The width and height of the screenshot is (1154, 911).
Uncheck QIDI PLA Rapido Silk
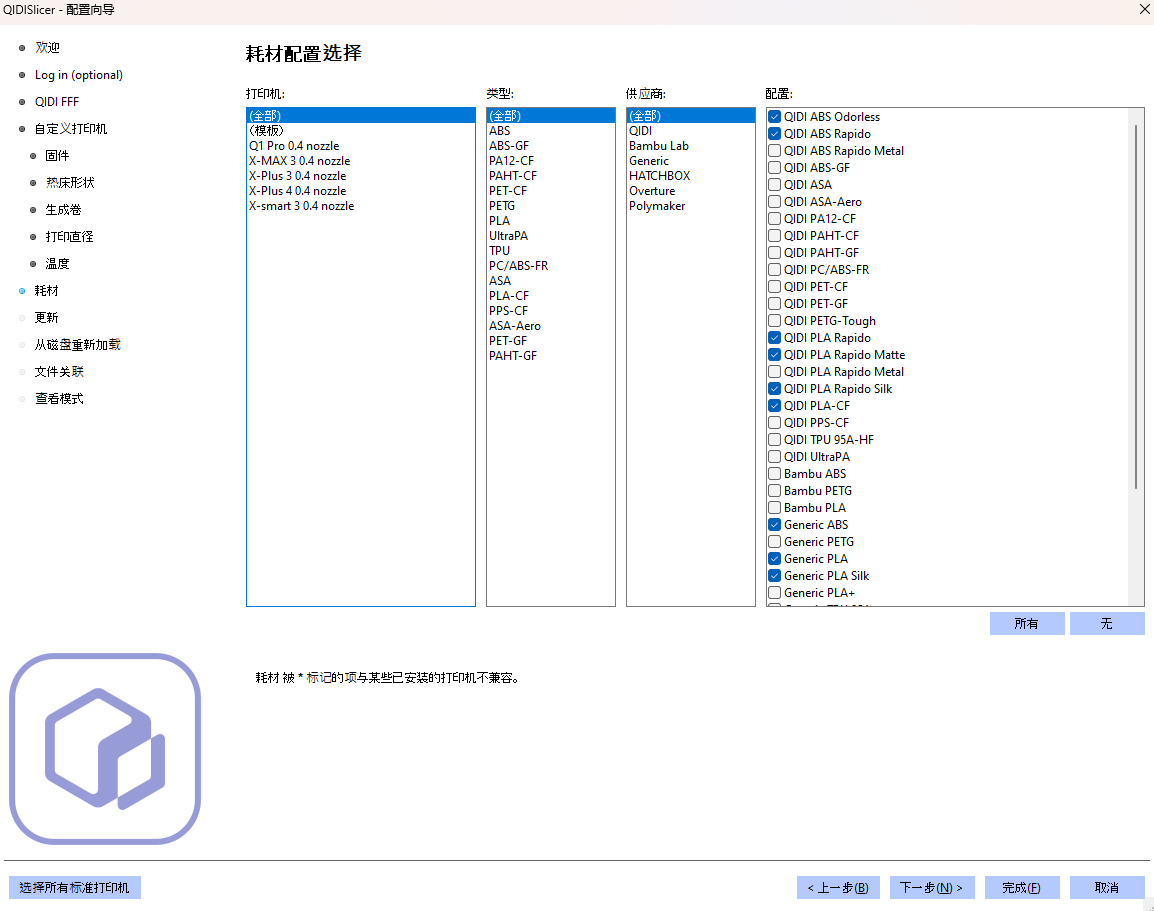coord(774,389)
